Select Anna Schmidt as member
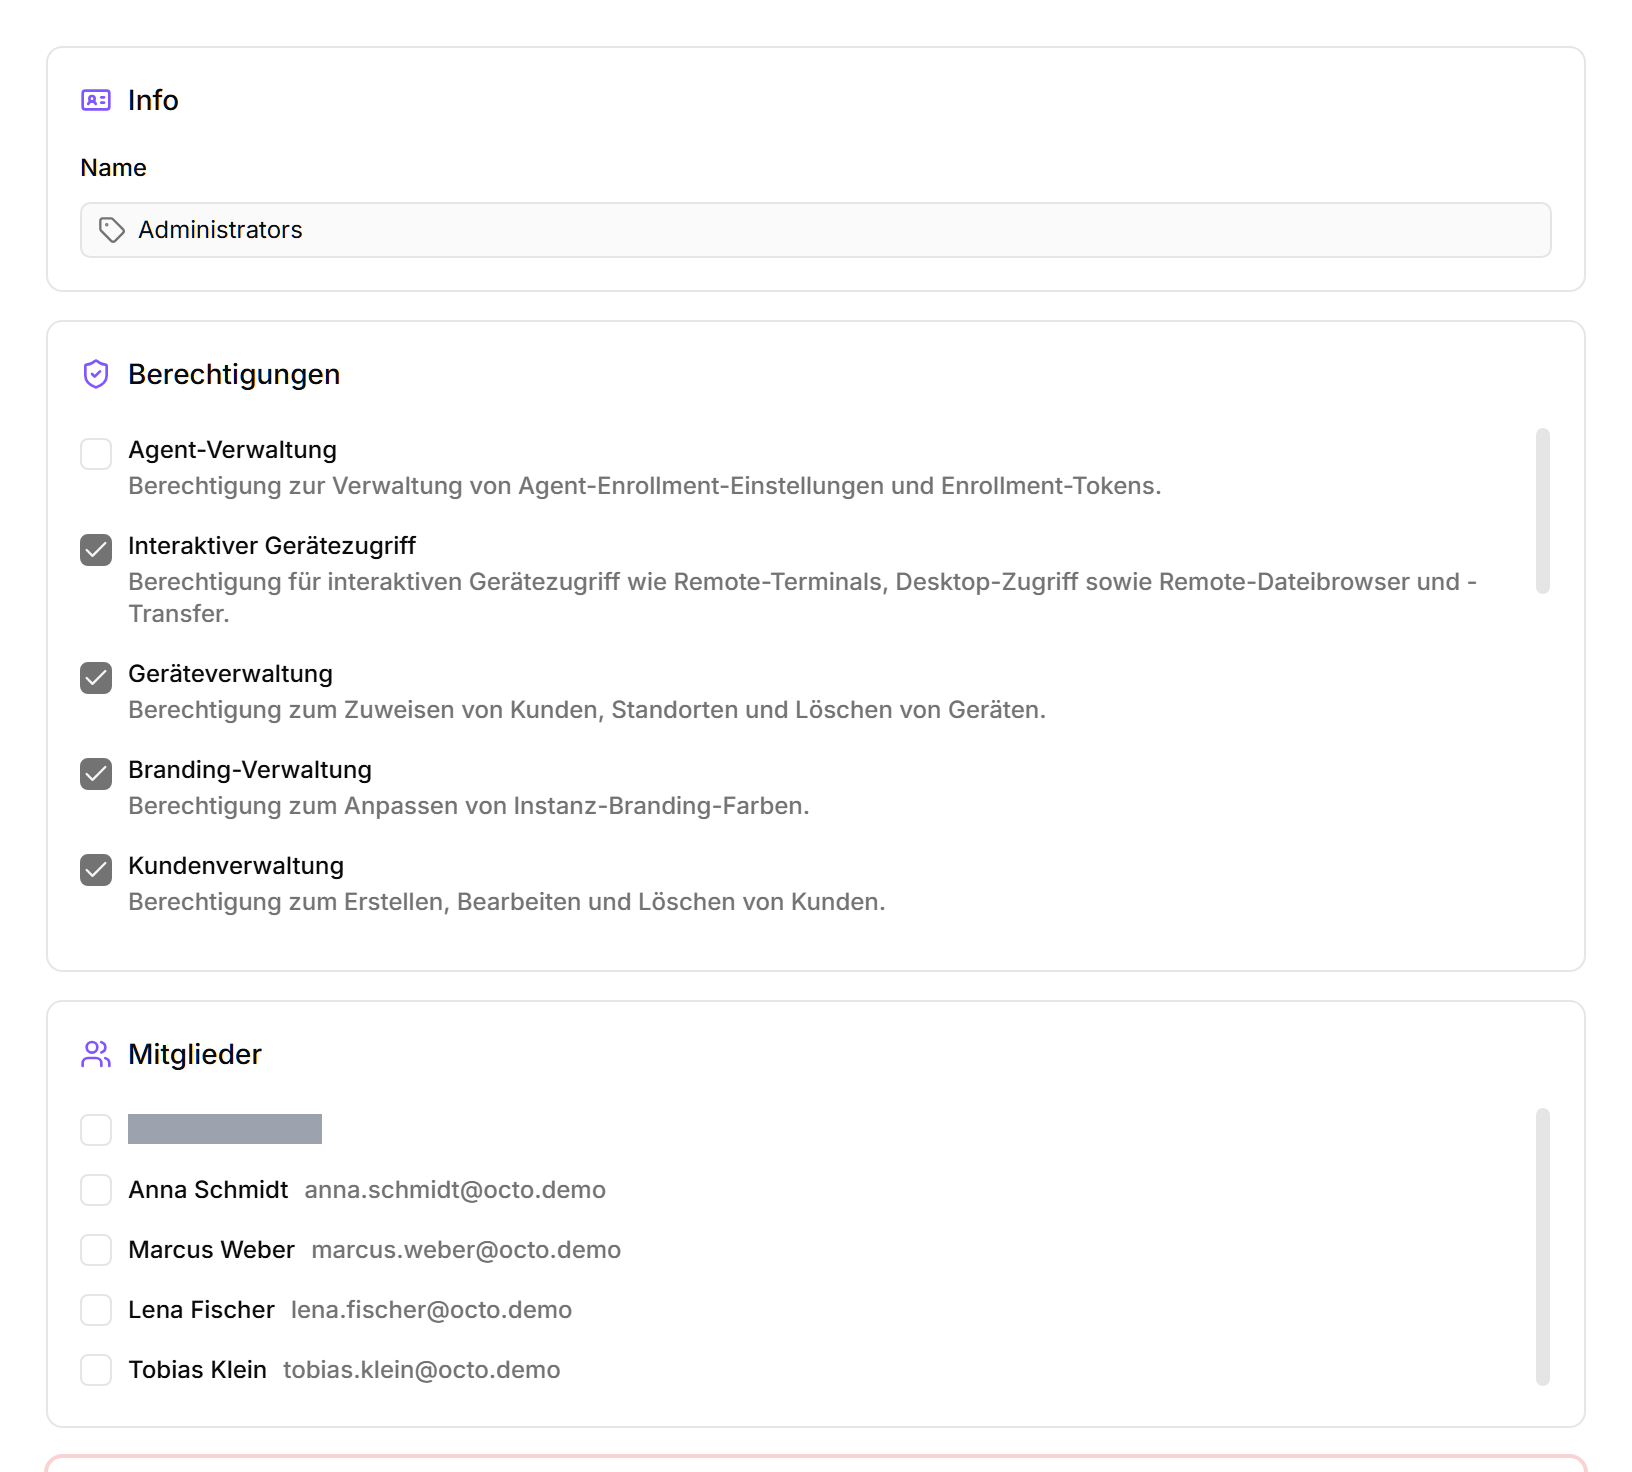Viewport: 1632px width, 1472px height. 96,1190
